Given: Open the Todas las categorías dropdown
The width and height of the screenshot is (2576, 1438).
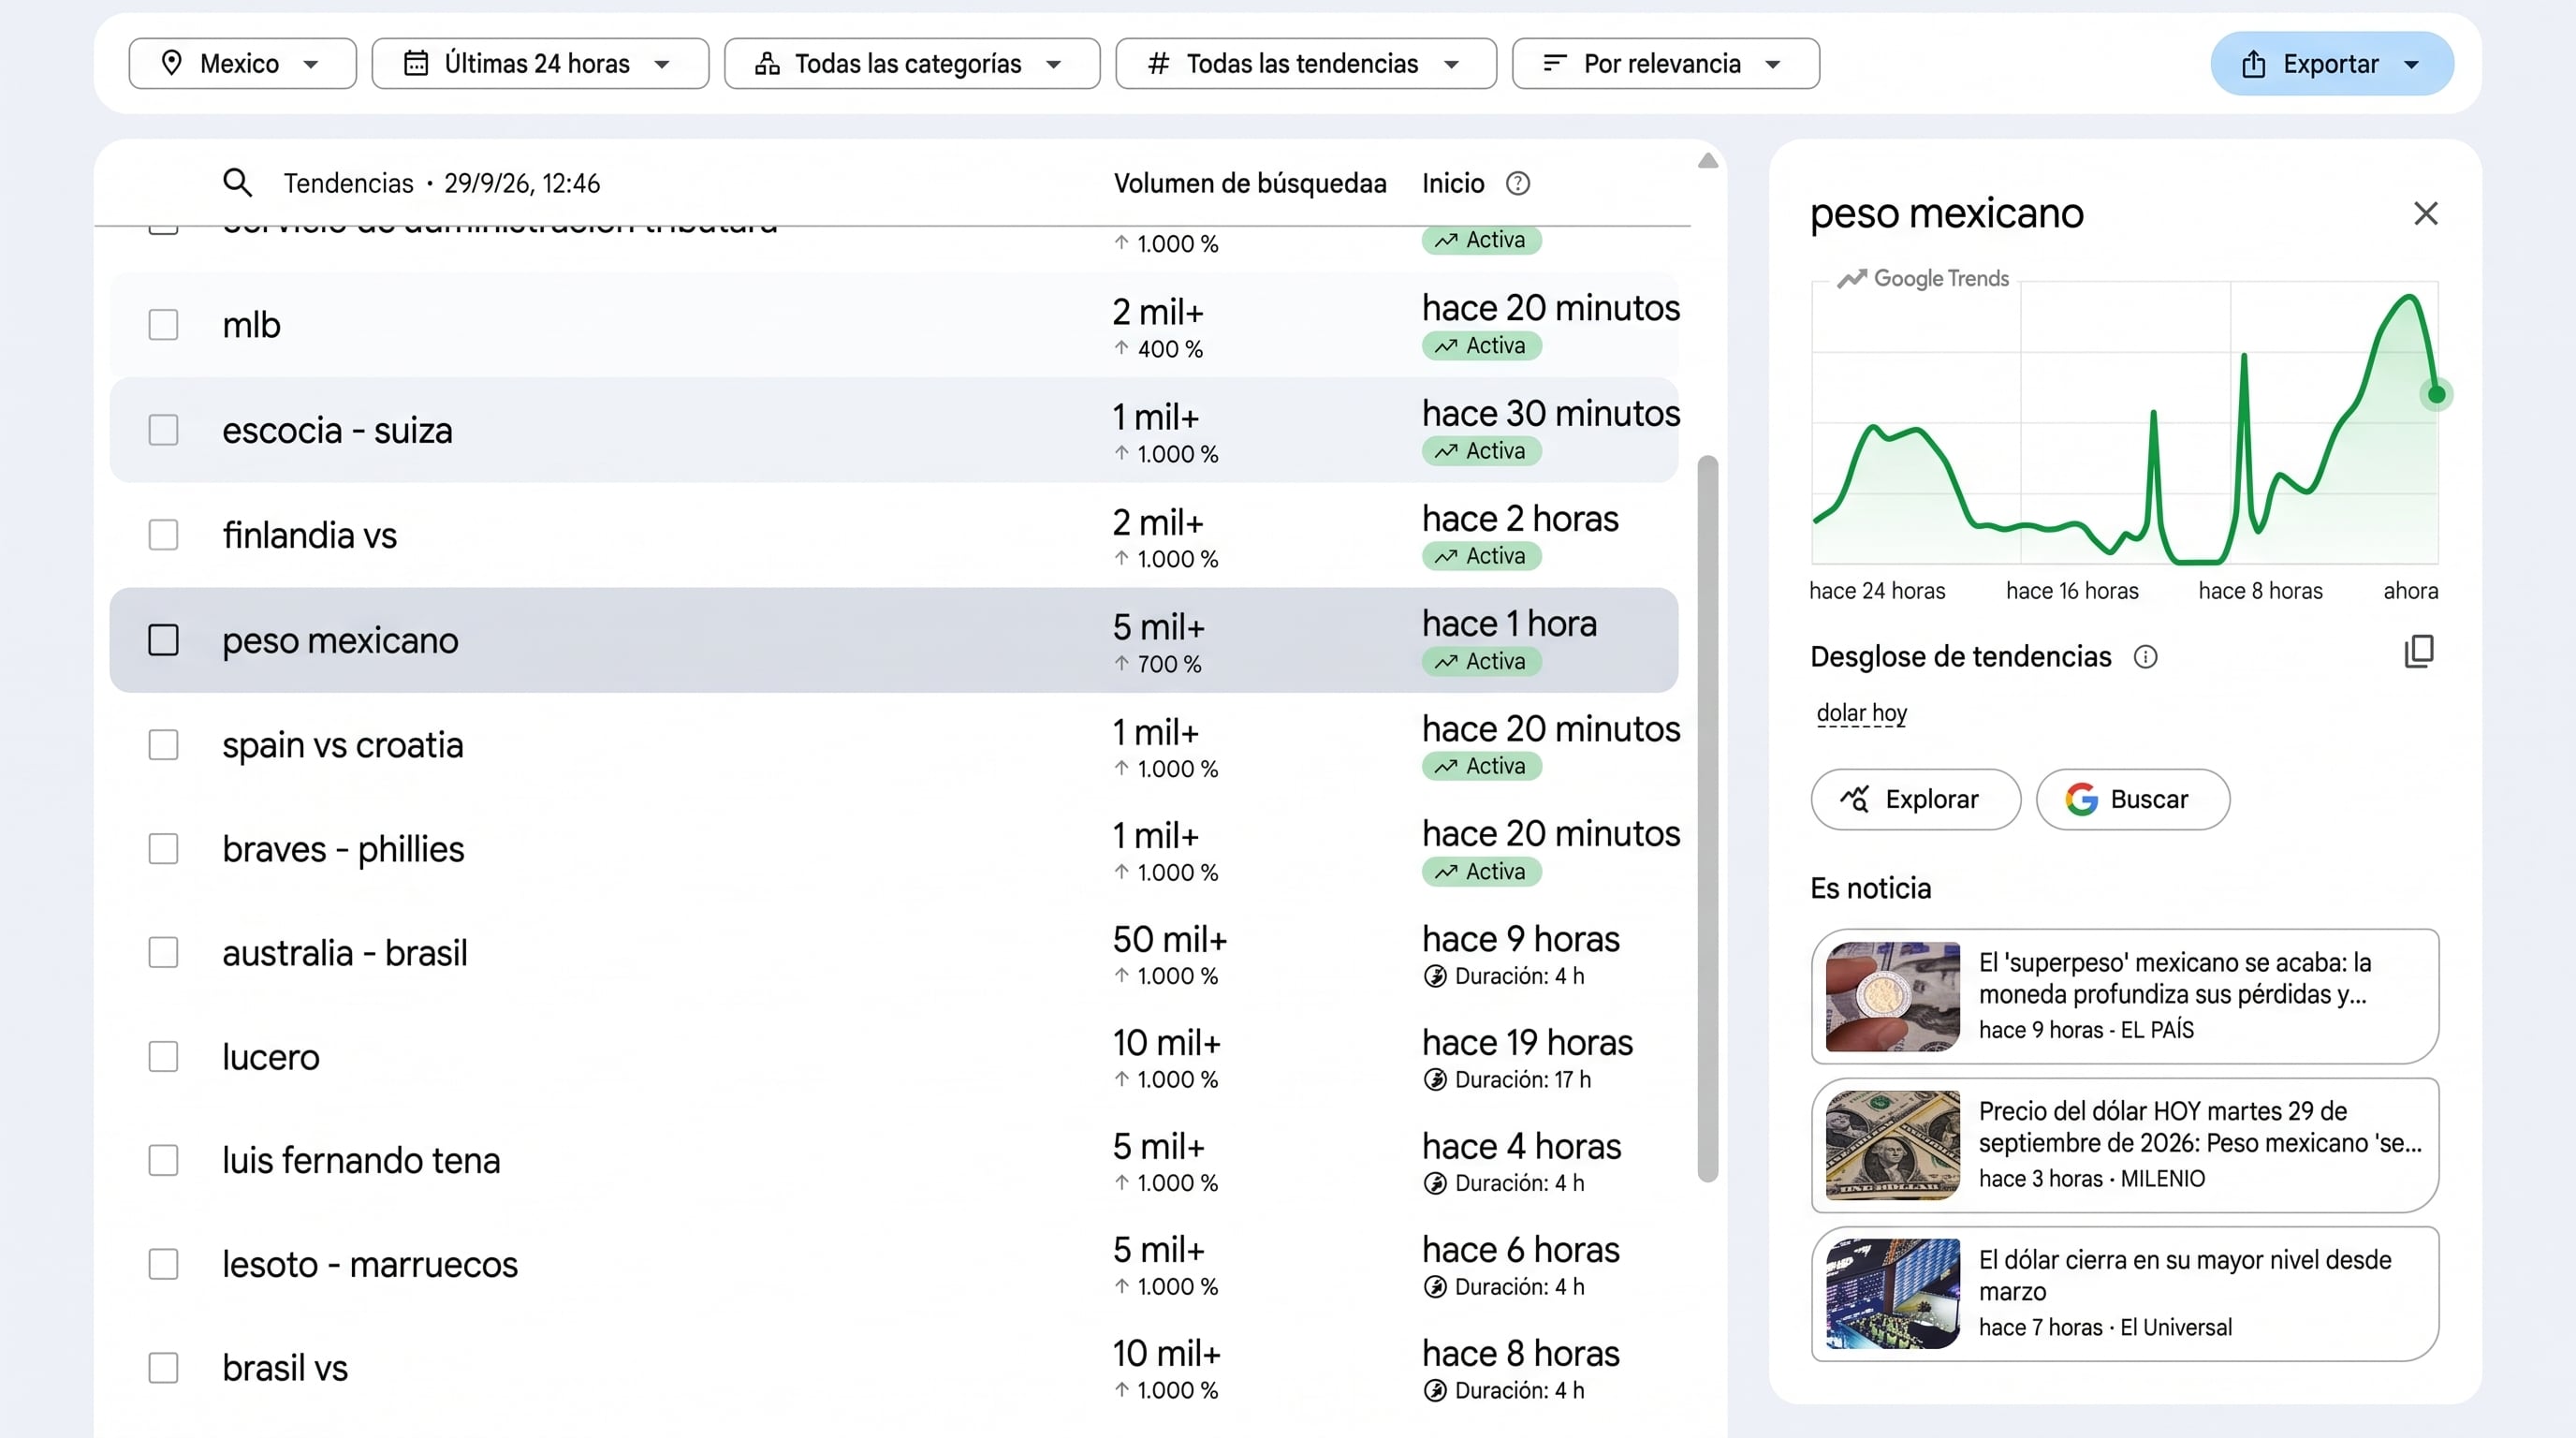Looking at the screenshot, I should (912, 63).
